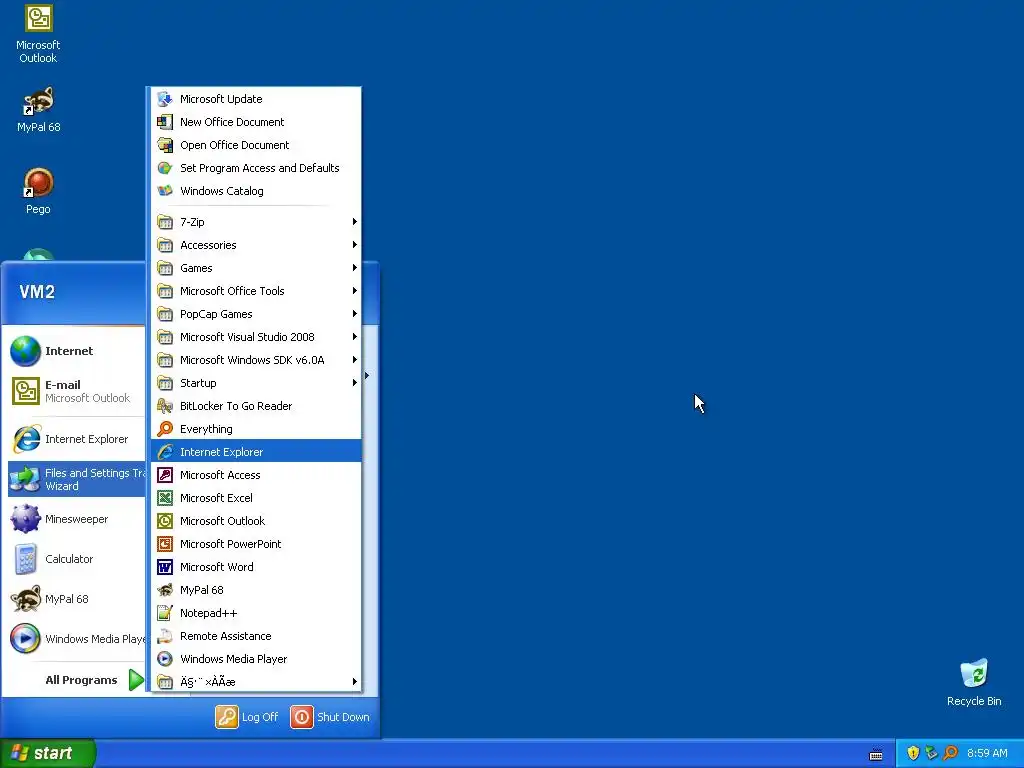The height and width of the screenshot is (768, 1024).
Task: Open Microsoft Update from the programs list
Action: pos(256,99)
